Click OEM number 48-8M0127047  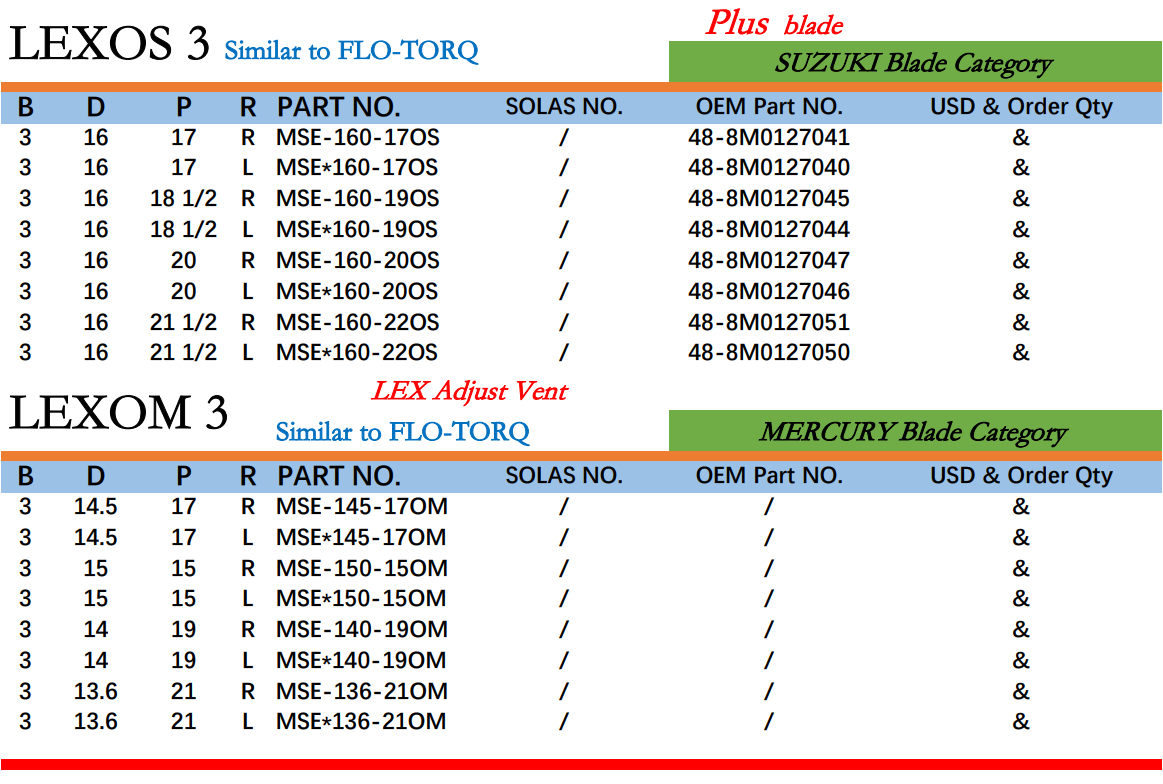[x=769, y=260]
